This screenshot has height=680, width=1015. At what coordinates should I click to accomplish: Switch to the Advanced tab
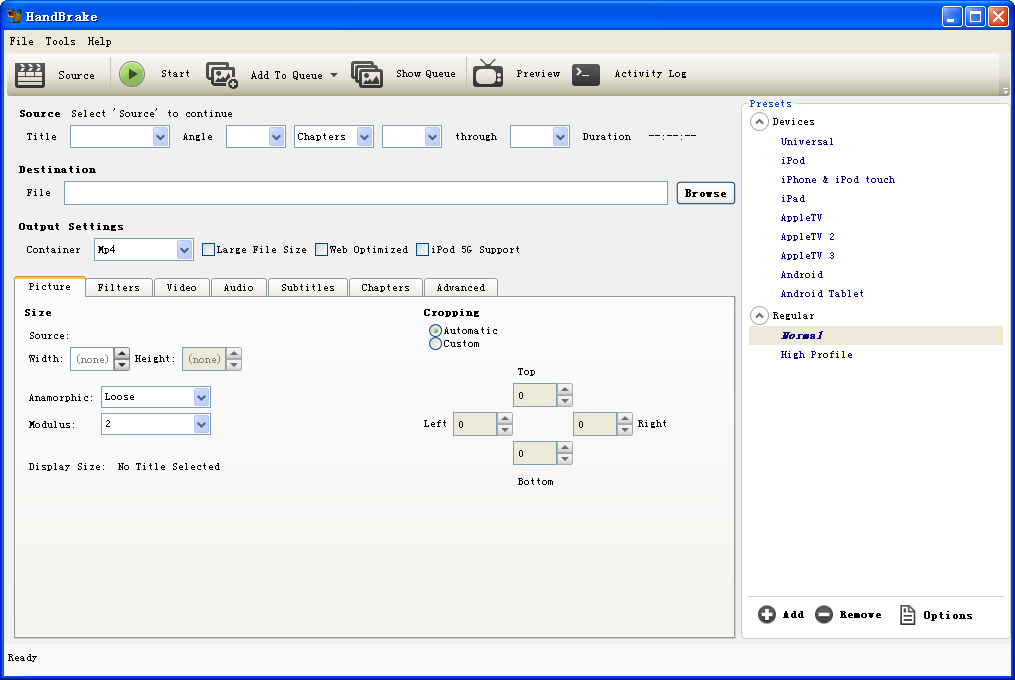tap(461, 288)
